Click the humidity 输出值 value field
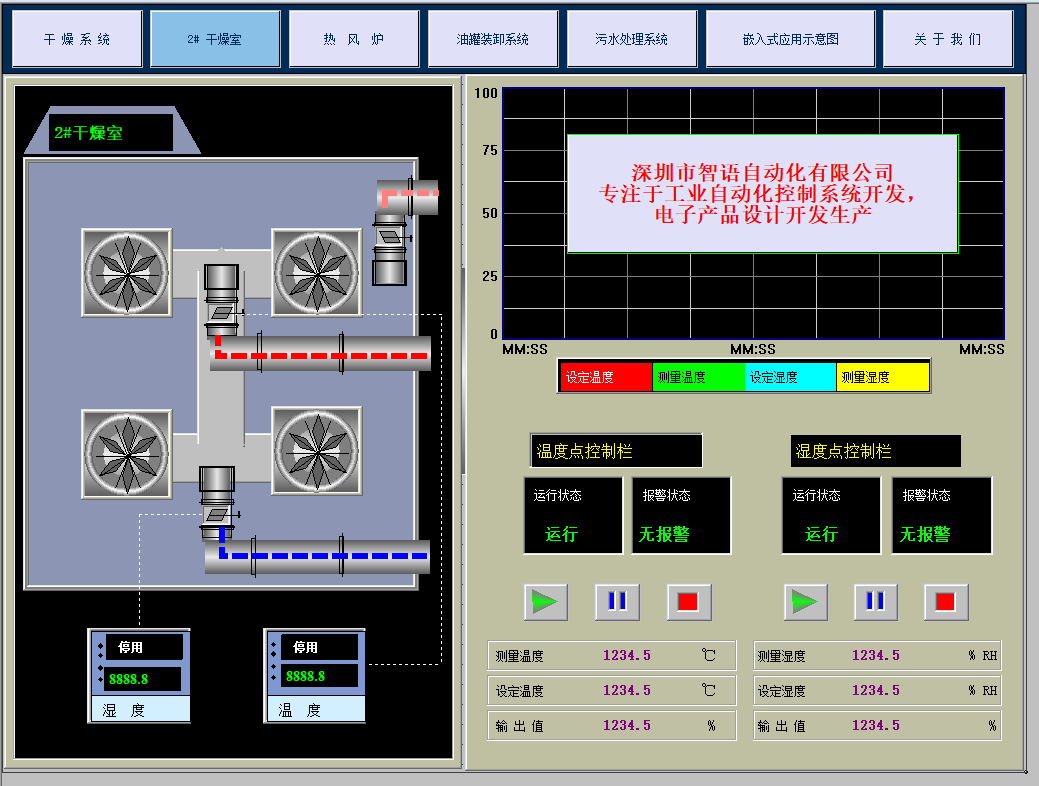Screen dimensions: 1039x786 click(x=877, y=726)
